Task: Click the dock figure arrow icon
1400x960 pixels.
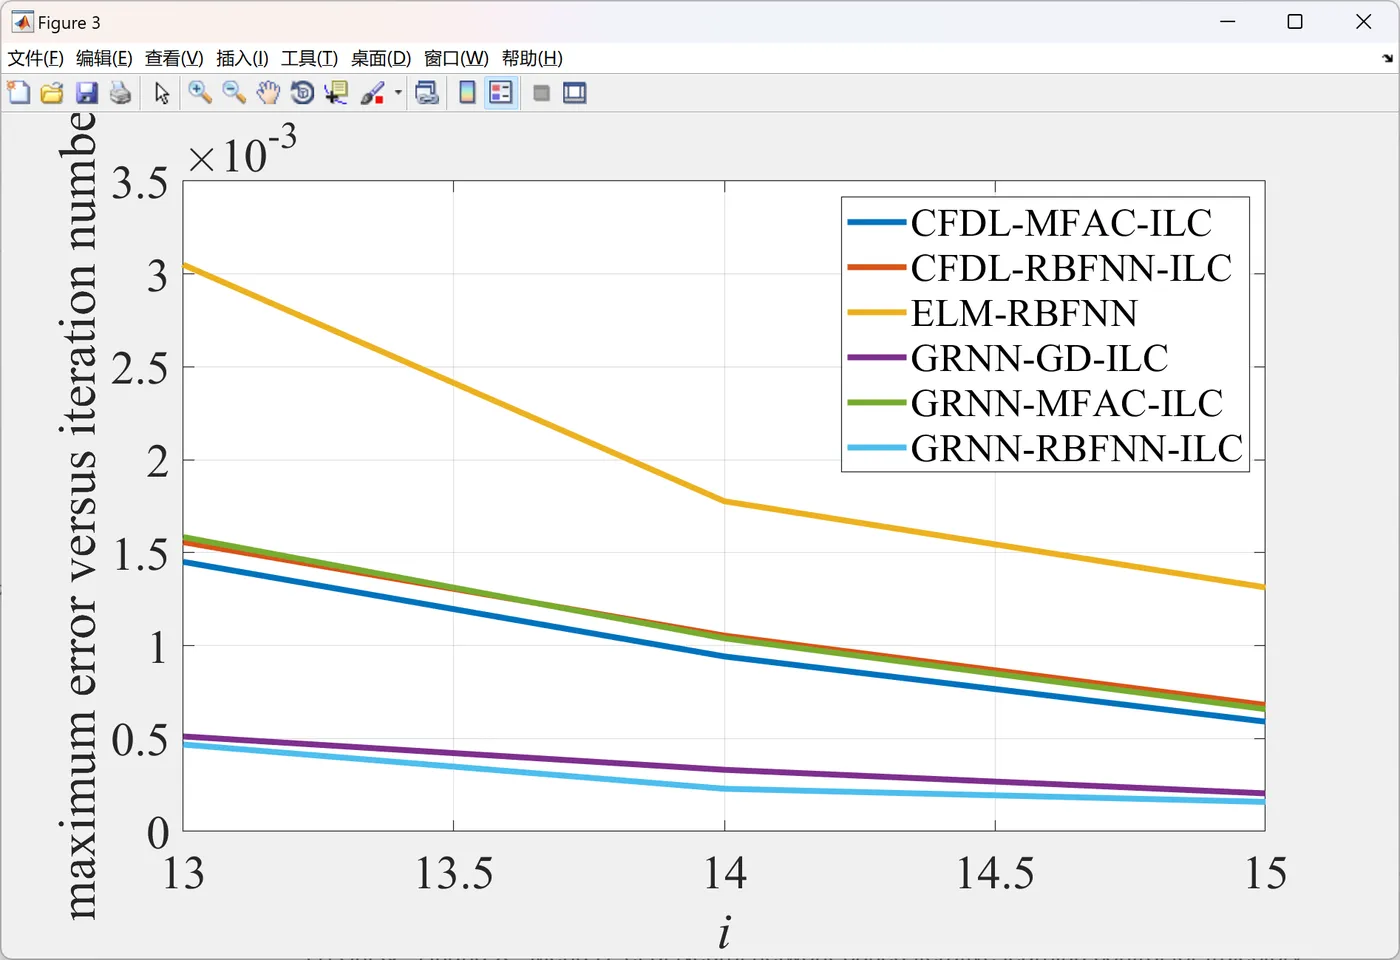Action: pyautogui.click(x=1387, y=58)
